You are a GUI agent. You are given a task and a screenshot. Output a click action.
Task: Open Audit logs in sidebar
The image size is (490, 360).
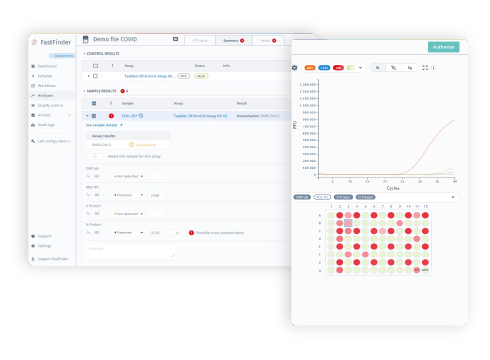tap(46, 125)
